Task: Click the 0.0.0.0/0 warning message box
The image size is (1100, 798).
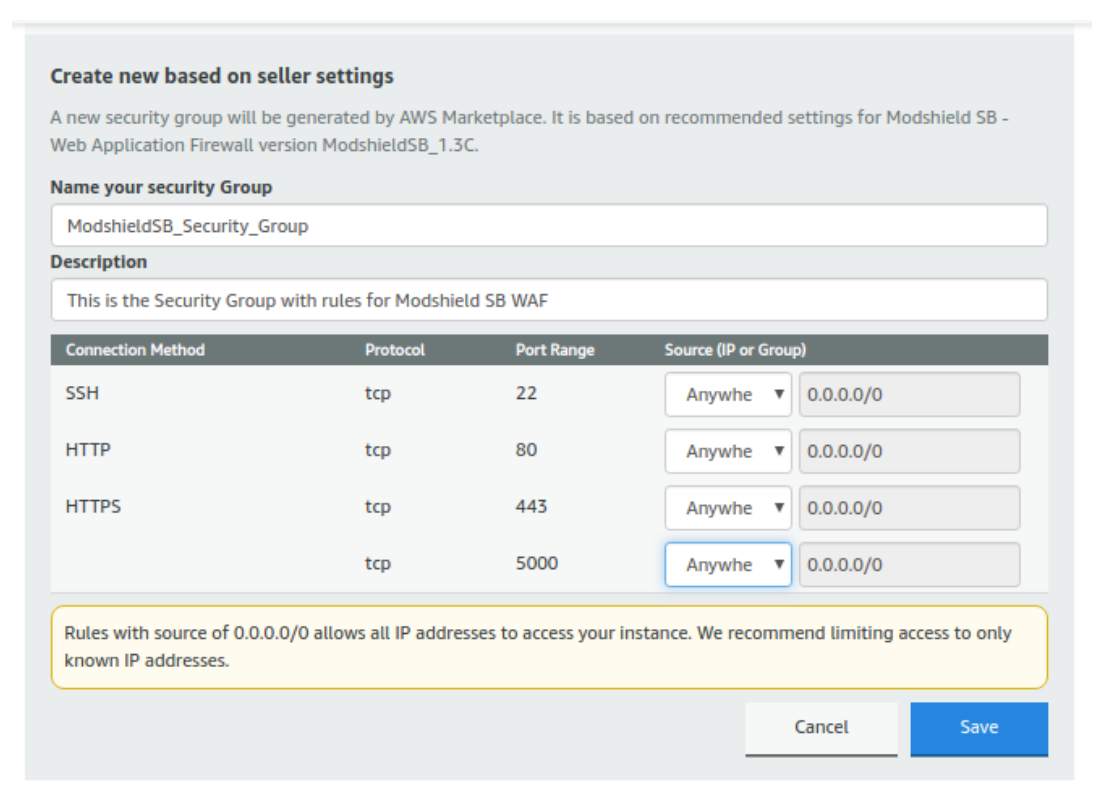Action: [x=548, y=647]
